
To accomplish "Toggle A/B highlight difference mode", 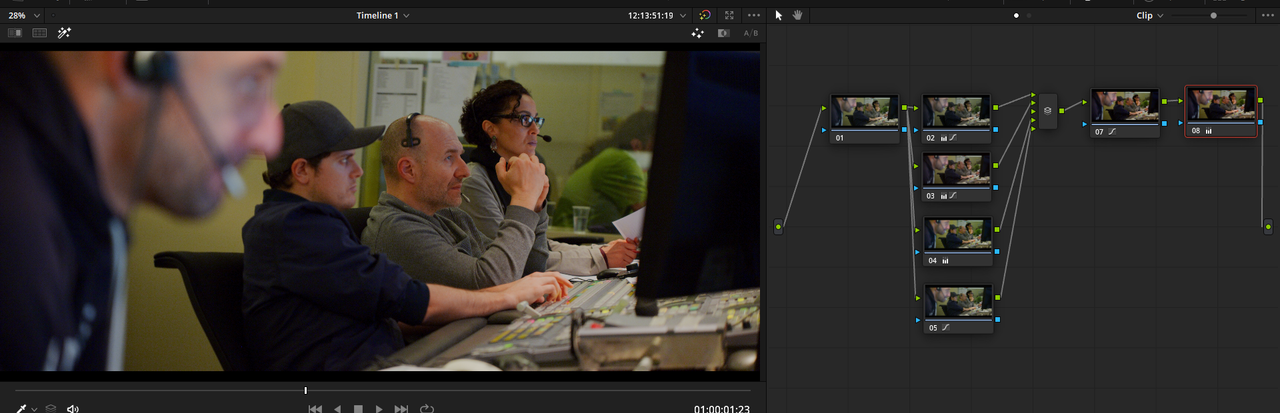I will [750, 33].
